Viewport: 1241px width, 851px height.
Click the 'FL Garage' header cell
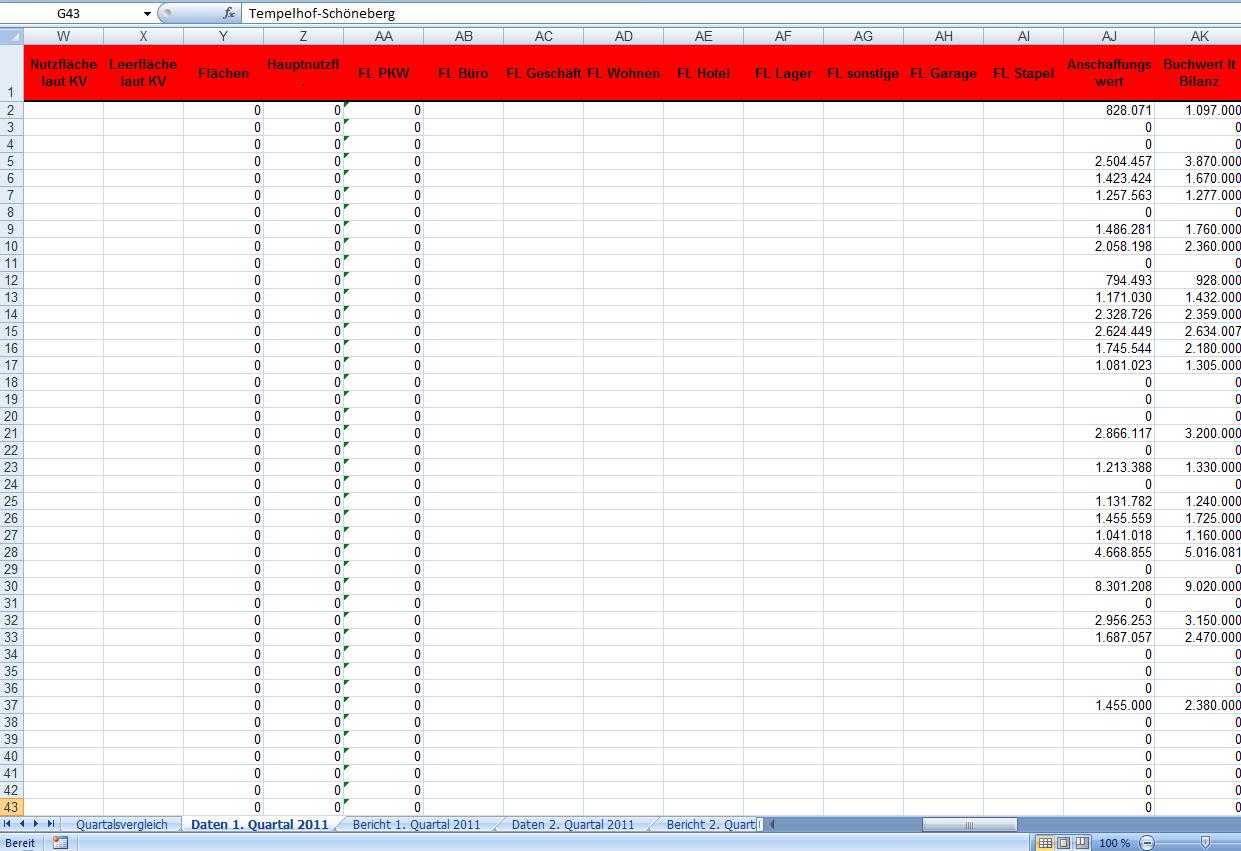pos(944,73)
